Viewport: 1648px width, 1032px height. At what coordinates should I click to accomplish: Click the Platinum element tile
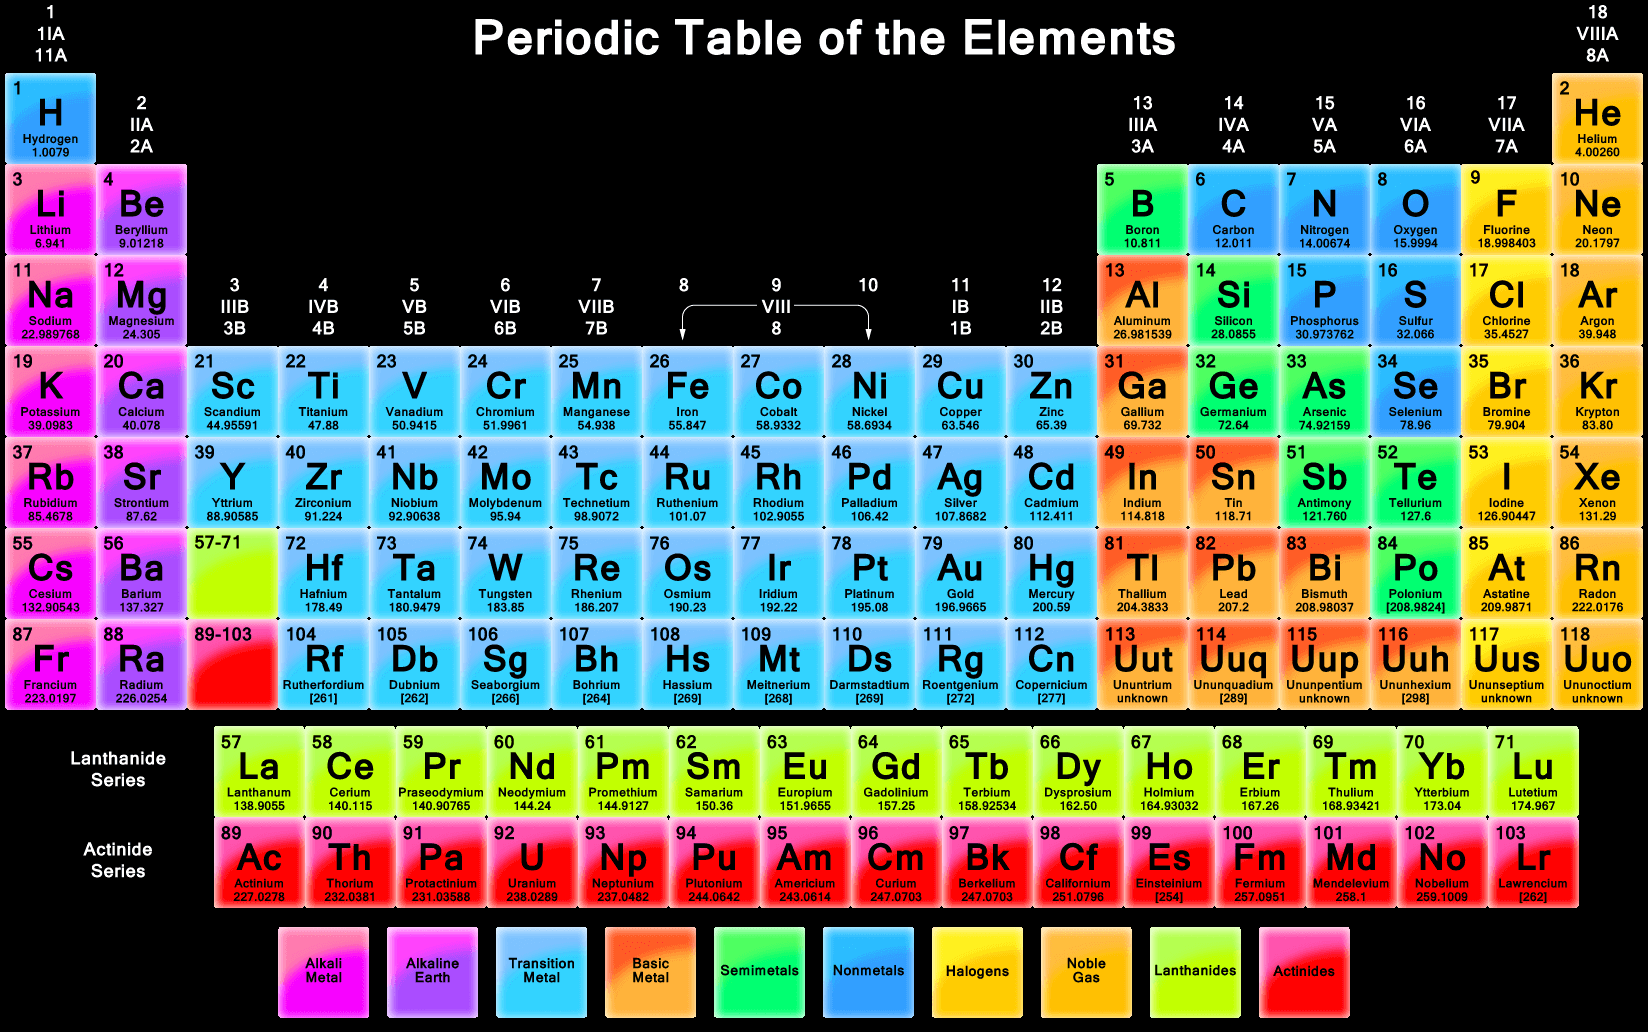click(869, 573)
